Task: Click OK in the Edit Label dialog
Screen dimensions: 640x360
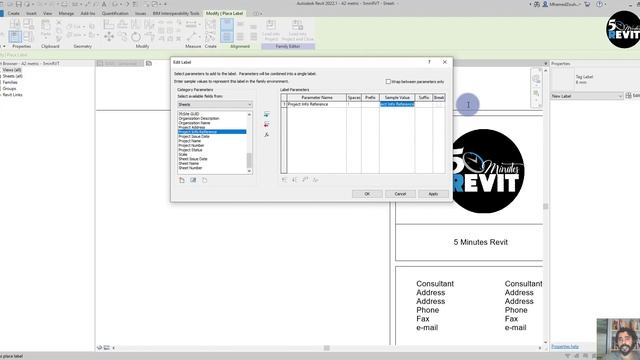Action: [367, 194]
